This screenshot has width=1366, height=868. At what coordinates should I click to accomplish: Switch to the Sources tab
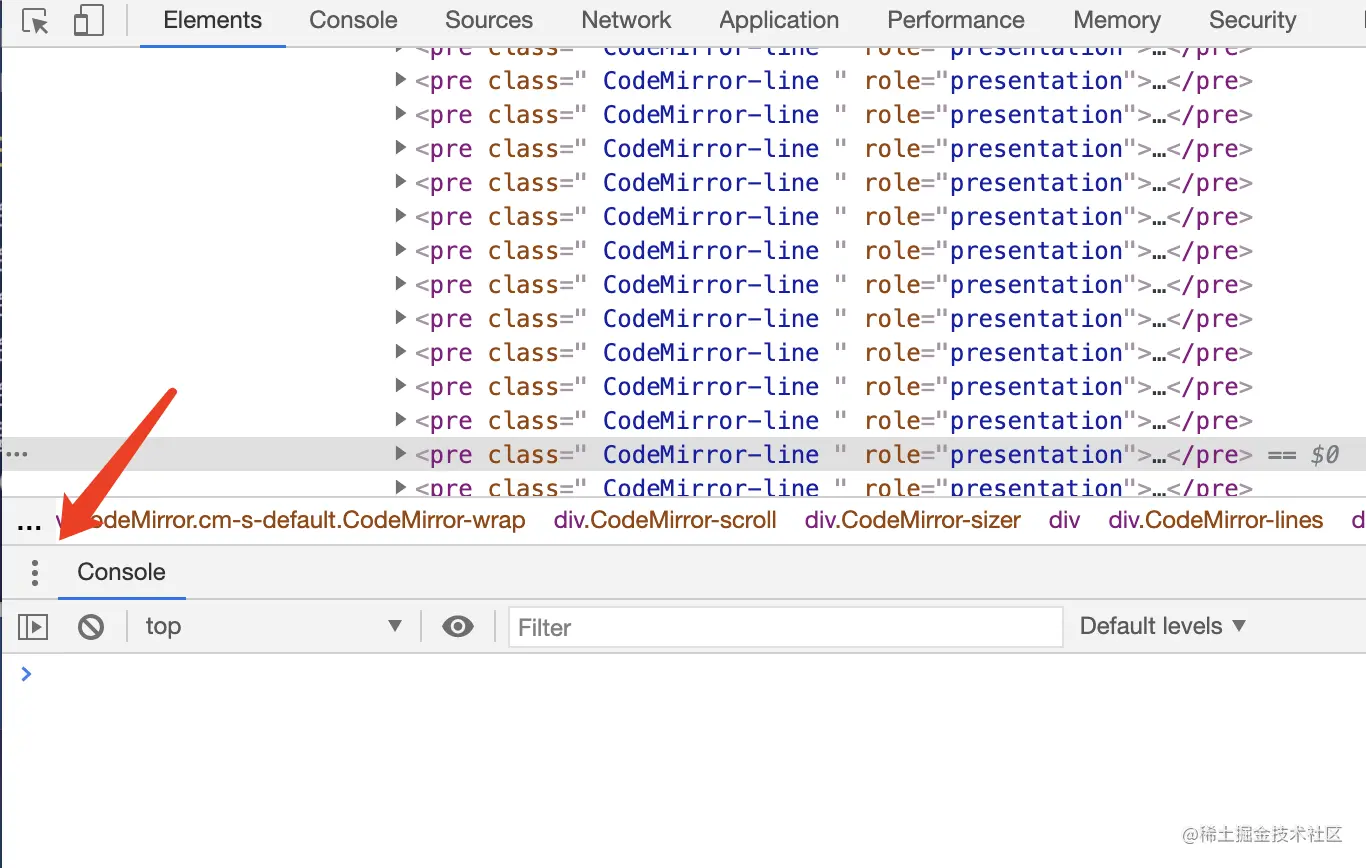[489, 21]
